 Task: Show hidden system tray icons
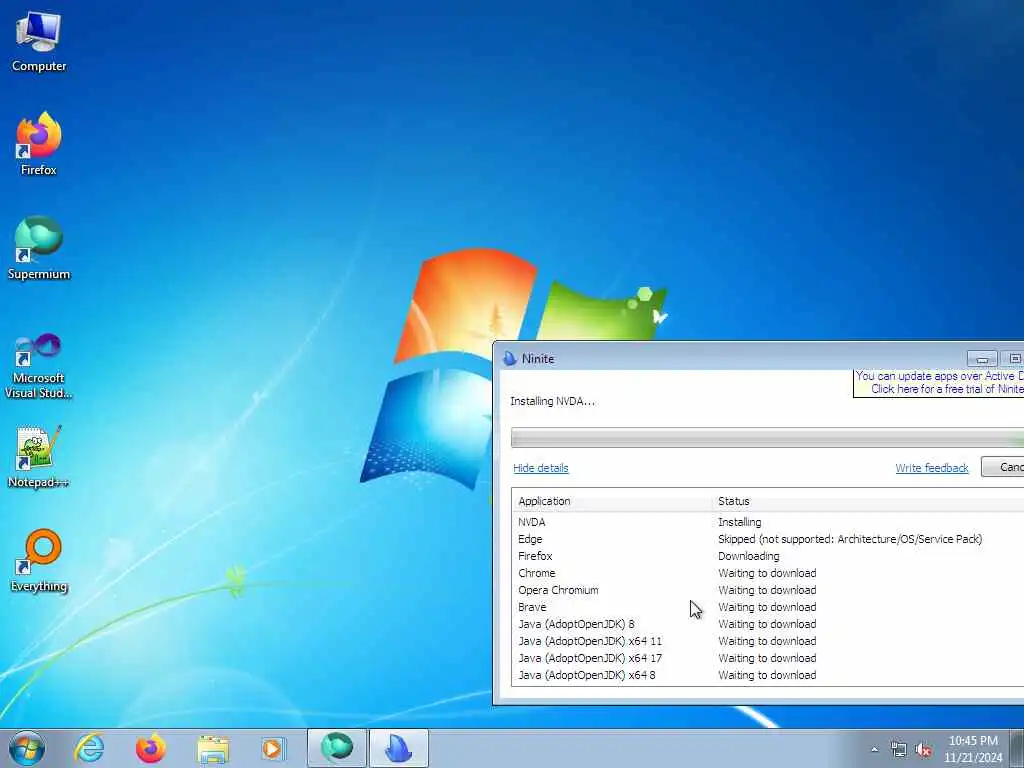click(x=874, y=750)
